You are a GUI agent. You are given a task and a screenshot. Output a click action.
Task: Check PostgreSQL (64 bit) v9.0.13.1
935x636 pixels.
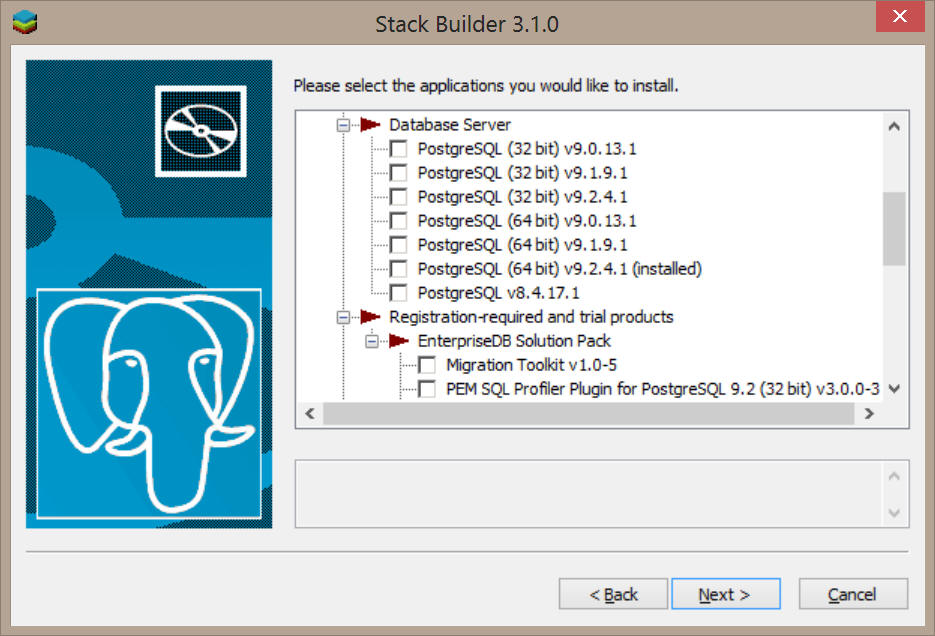pyautogui.click(x=398, y=221)
